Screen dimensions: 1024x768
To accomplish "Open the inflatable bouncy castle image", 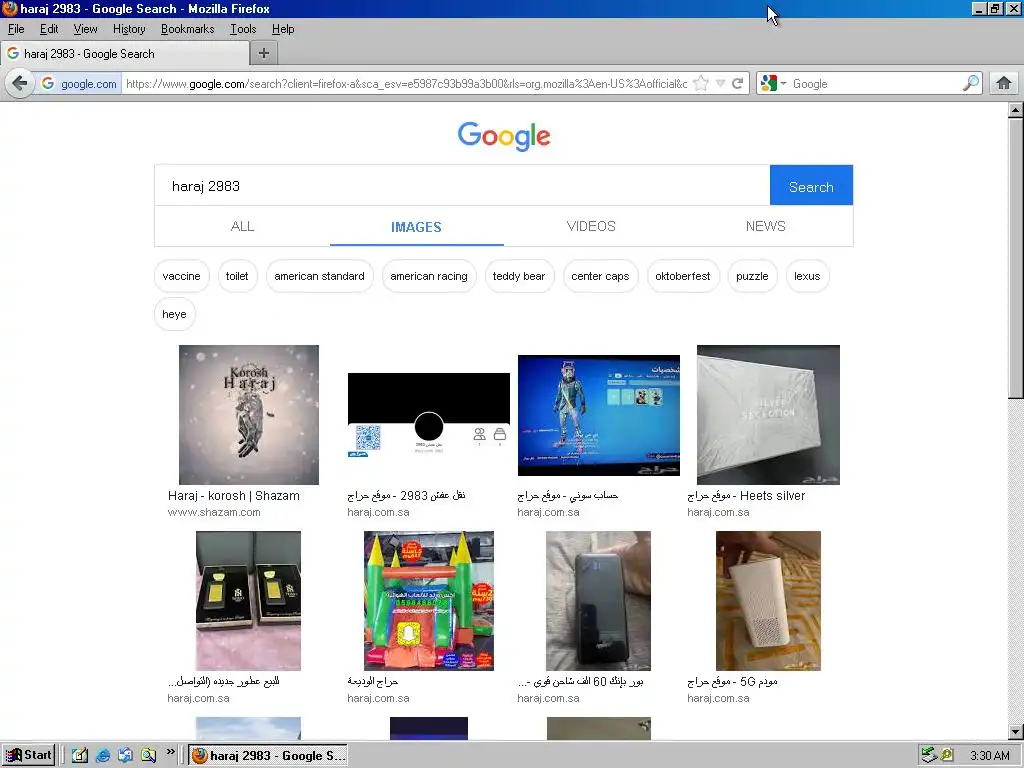I will pyautogui.click(x=428, y=601).
